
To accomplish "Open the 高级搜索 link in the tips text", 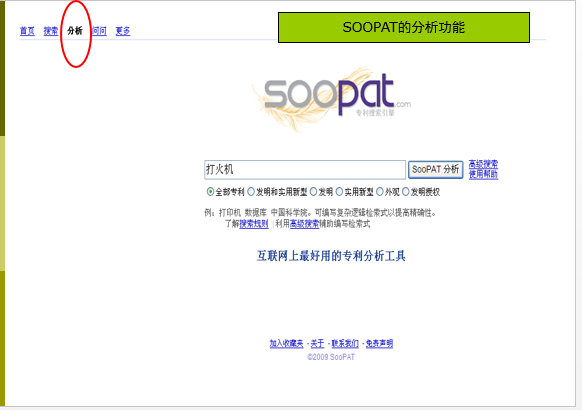I will tap(304, 224).
